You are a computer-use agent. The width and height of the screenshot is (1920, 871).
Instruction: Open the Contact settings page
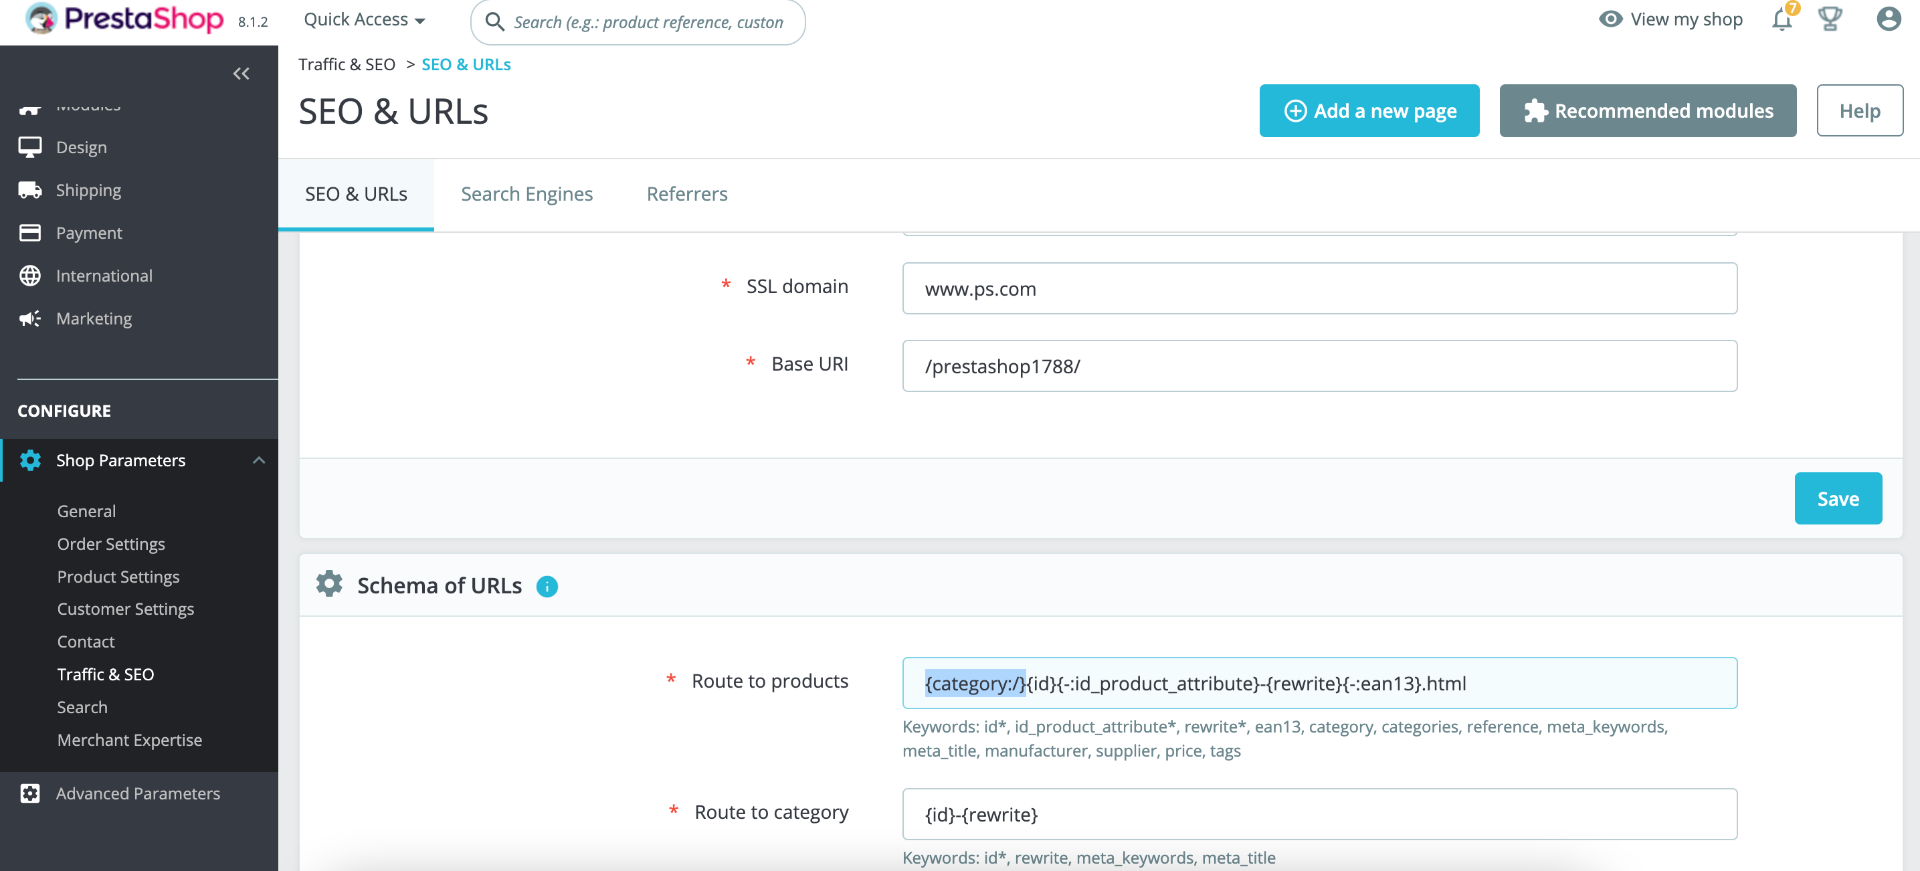(x=86, y=642)
